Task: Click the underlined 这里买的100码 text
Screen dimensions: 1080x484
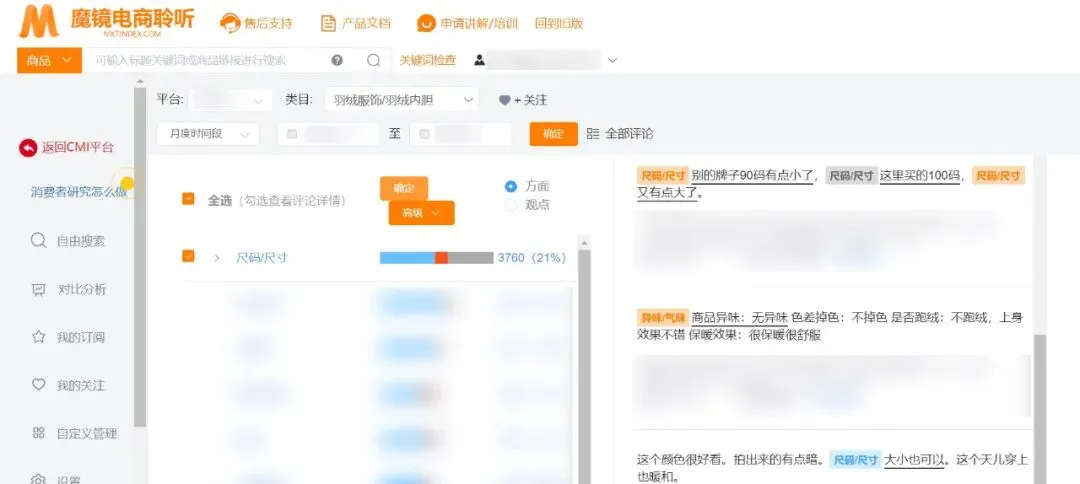Action: pos(920,176)
